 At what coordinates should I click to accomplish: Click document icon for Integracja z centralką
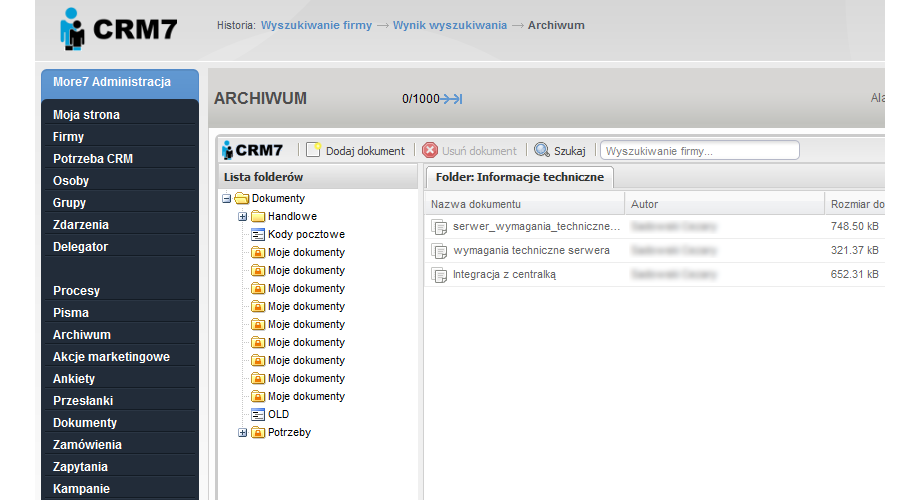click(x=439, y=274)
